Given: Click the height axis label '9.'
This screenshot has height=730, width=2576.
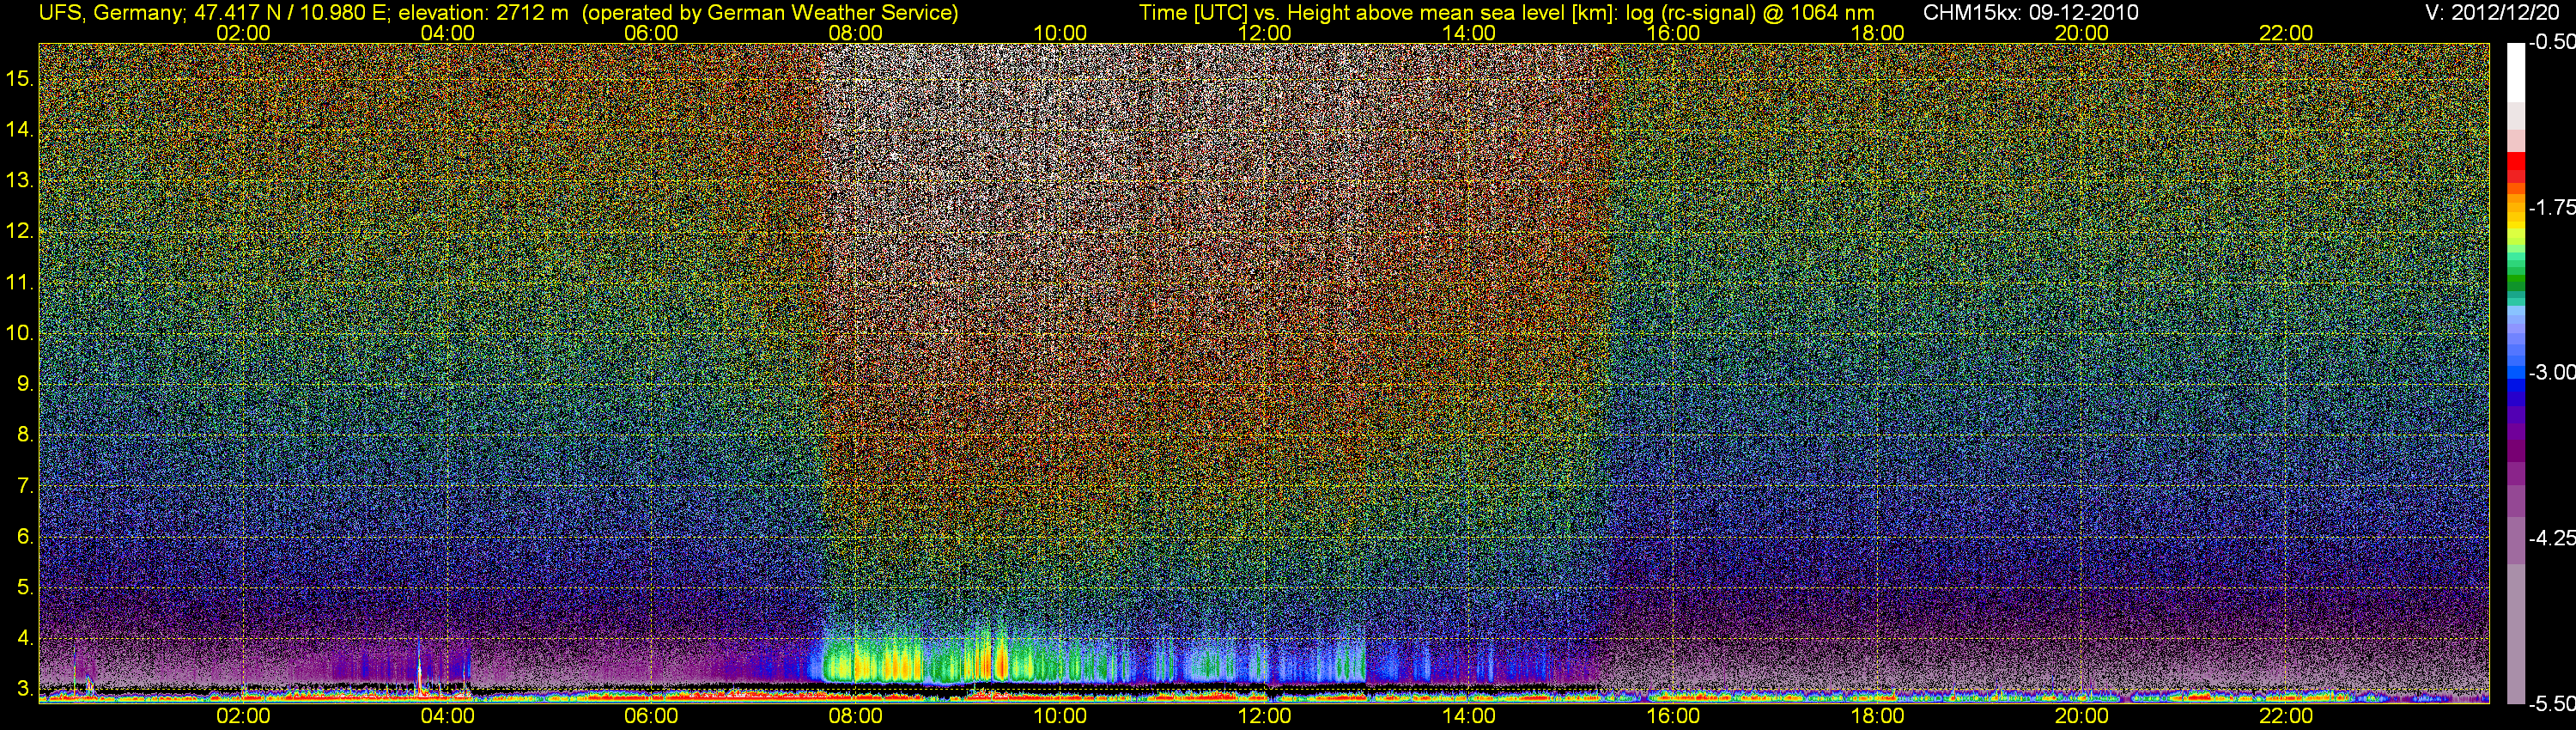Looking at the screenshot, I should pyautogui.click(x=25, y=384).
